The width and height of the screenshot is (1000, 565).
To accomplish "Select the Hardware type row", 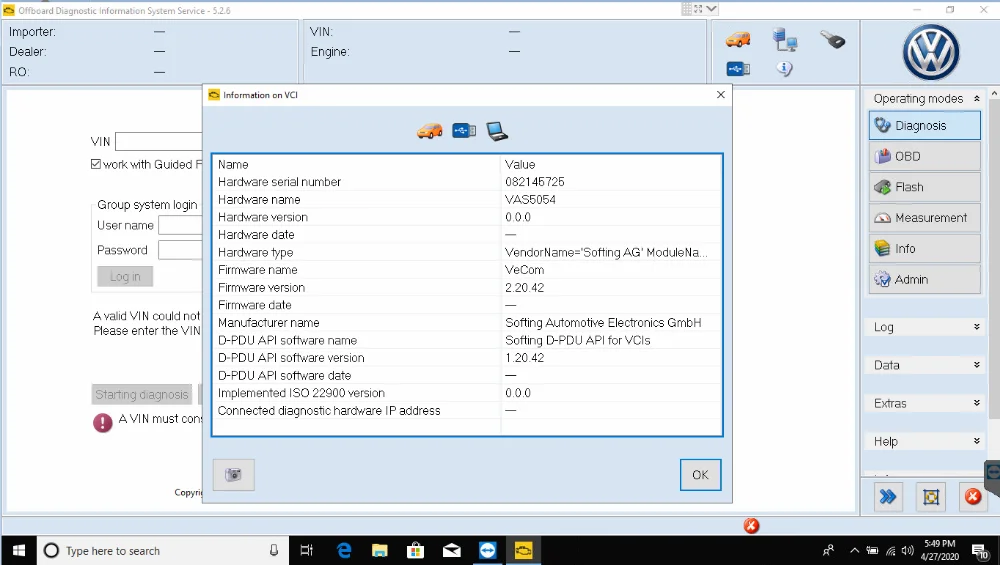I will coord(467,253).
